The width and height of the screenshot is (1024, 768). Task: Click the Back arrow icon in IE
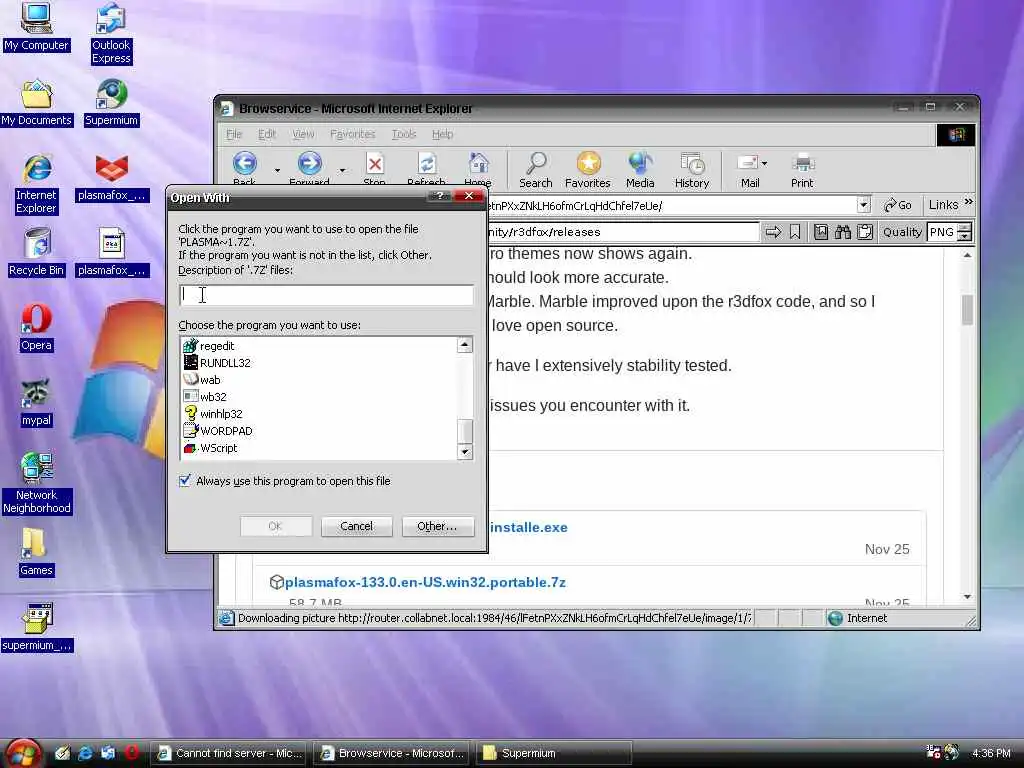(x=245, y=164)
